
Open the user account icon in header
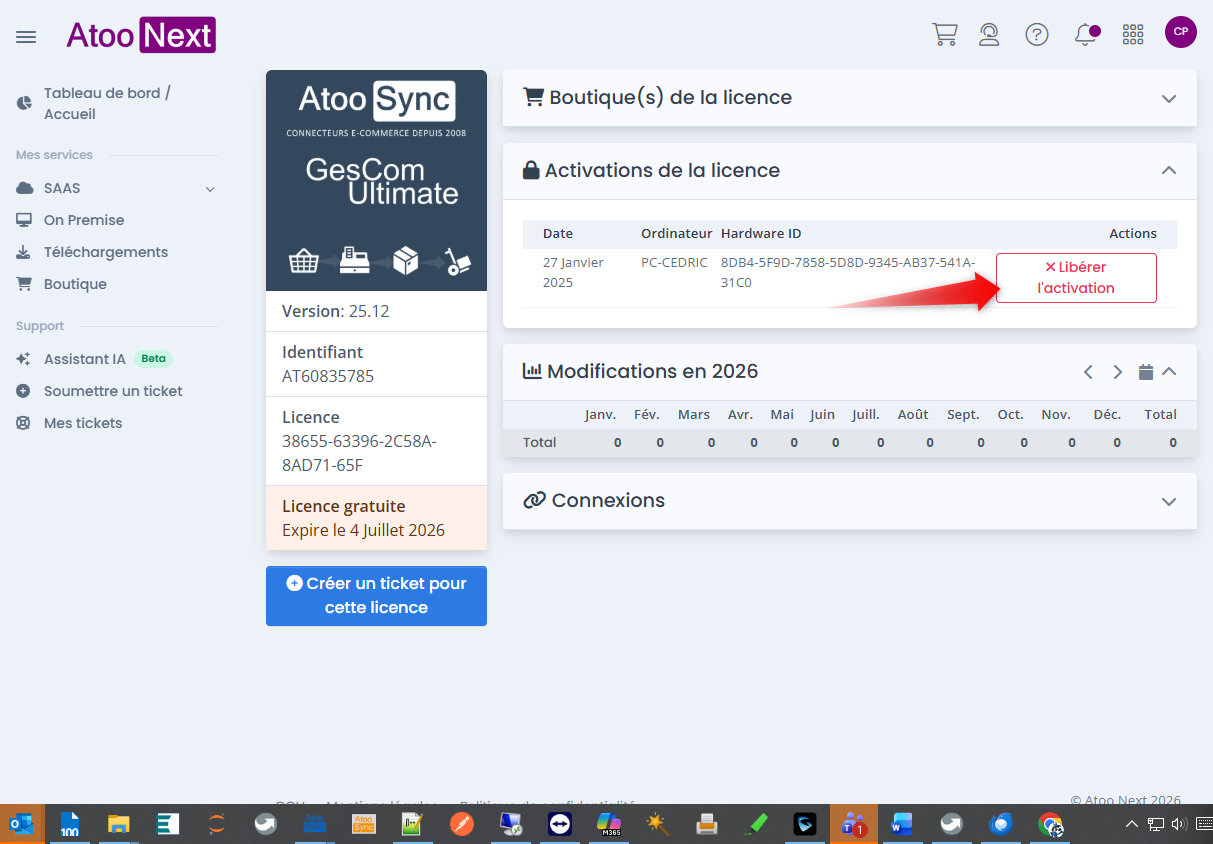click(x=989, y=34)
